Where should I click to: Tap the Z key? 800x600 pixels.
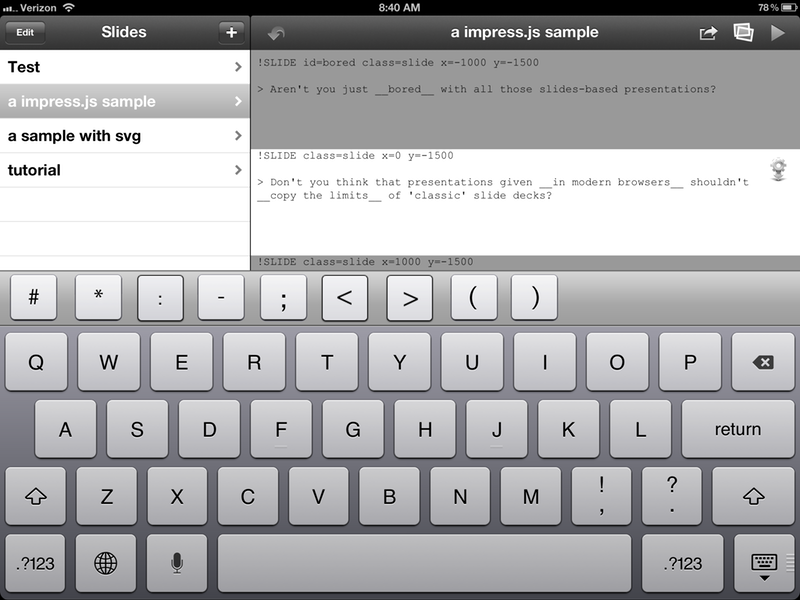tap(107, 496)
